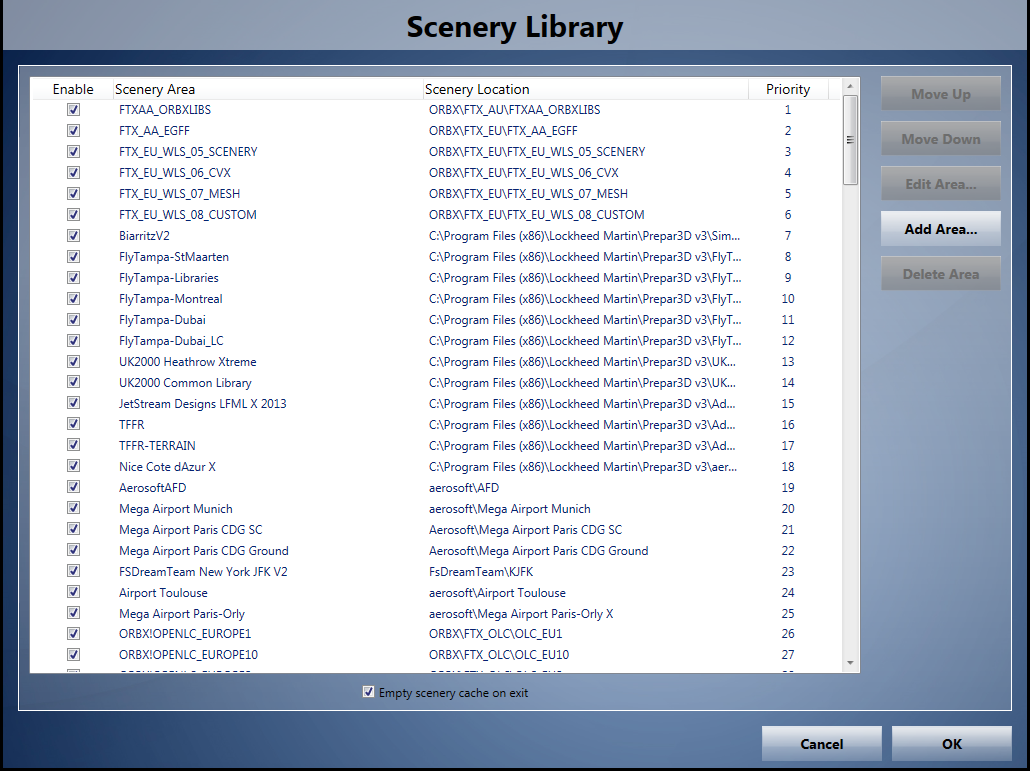Click location ORBX\FTX_AU\FTXAA_ORBXLIBS
The image size is (1030, 771).
[514, 110]
